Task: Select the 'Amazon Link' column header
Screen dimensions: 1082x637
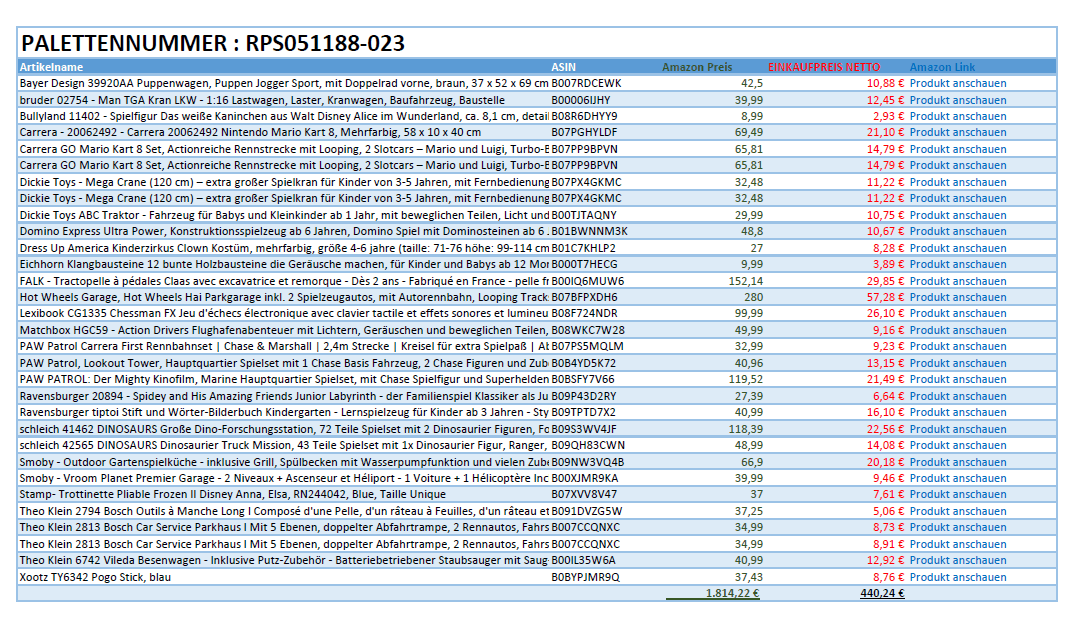Action: (942, 67)
